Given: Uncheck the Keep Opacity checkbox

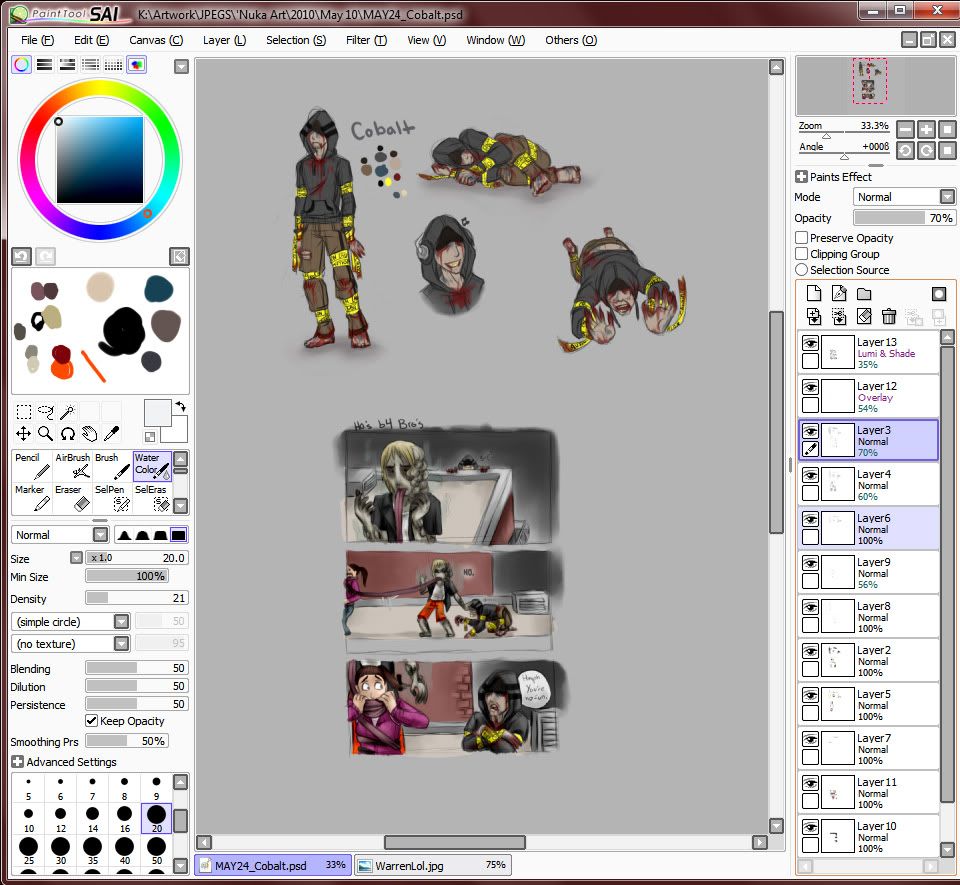Looking at the screenshot, I should pos(92,721).
